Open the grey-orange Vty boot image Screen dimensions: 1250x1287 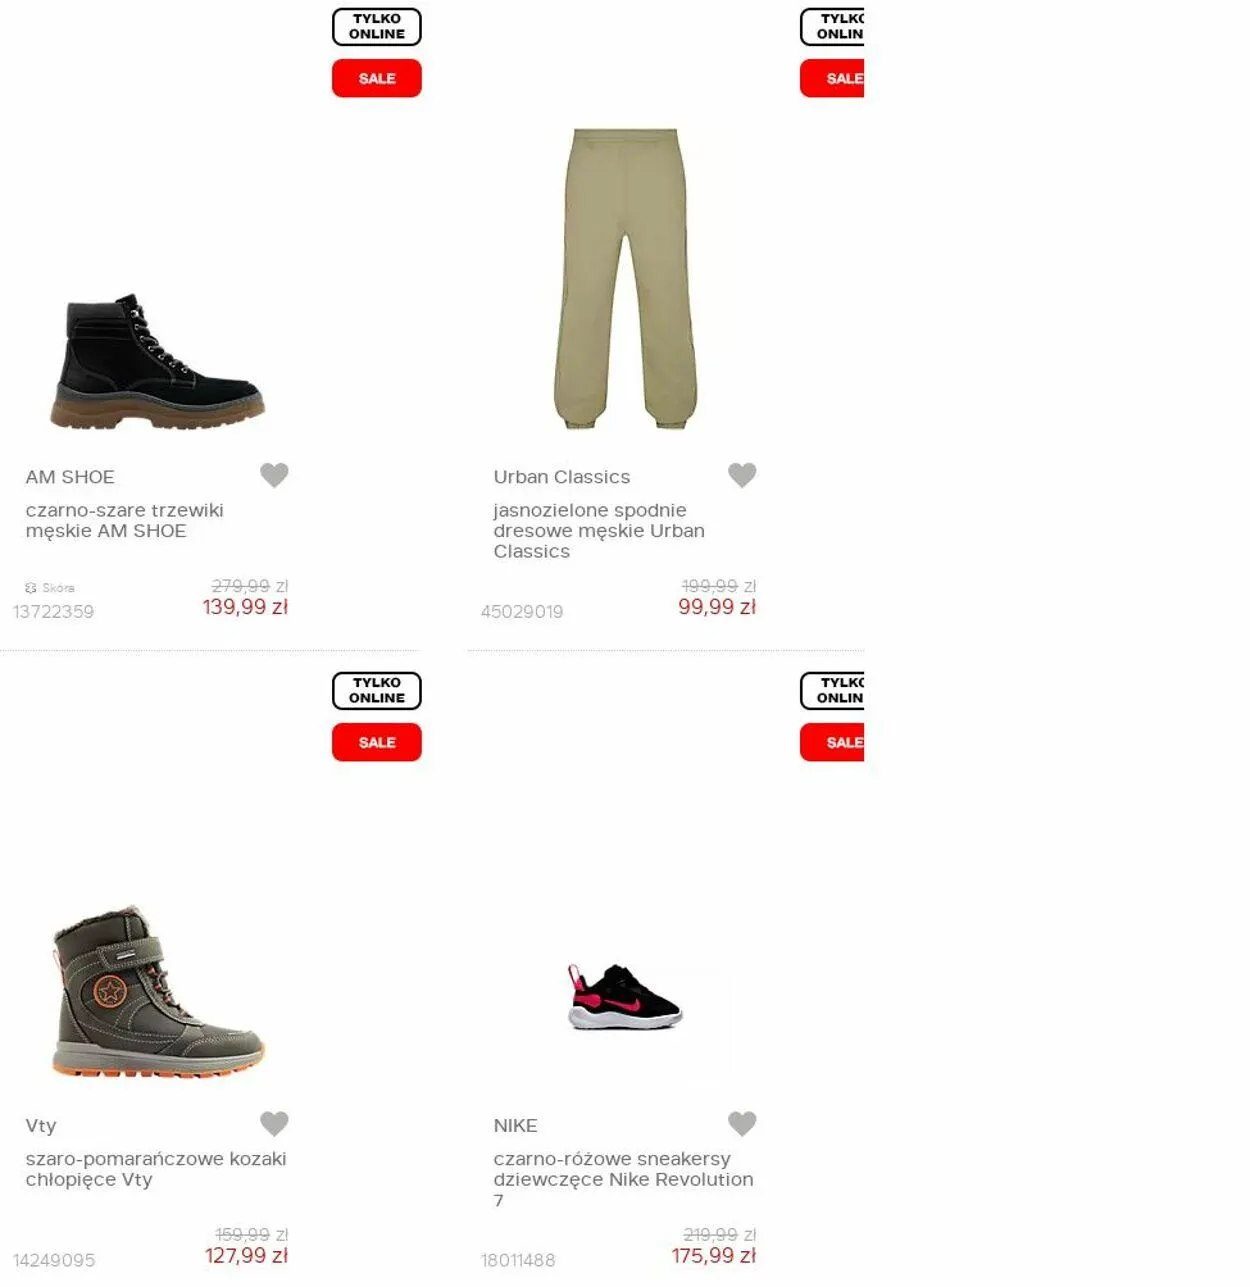pos(157,992)
